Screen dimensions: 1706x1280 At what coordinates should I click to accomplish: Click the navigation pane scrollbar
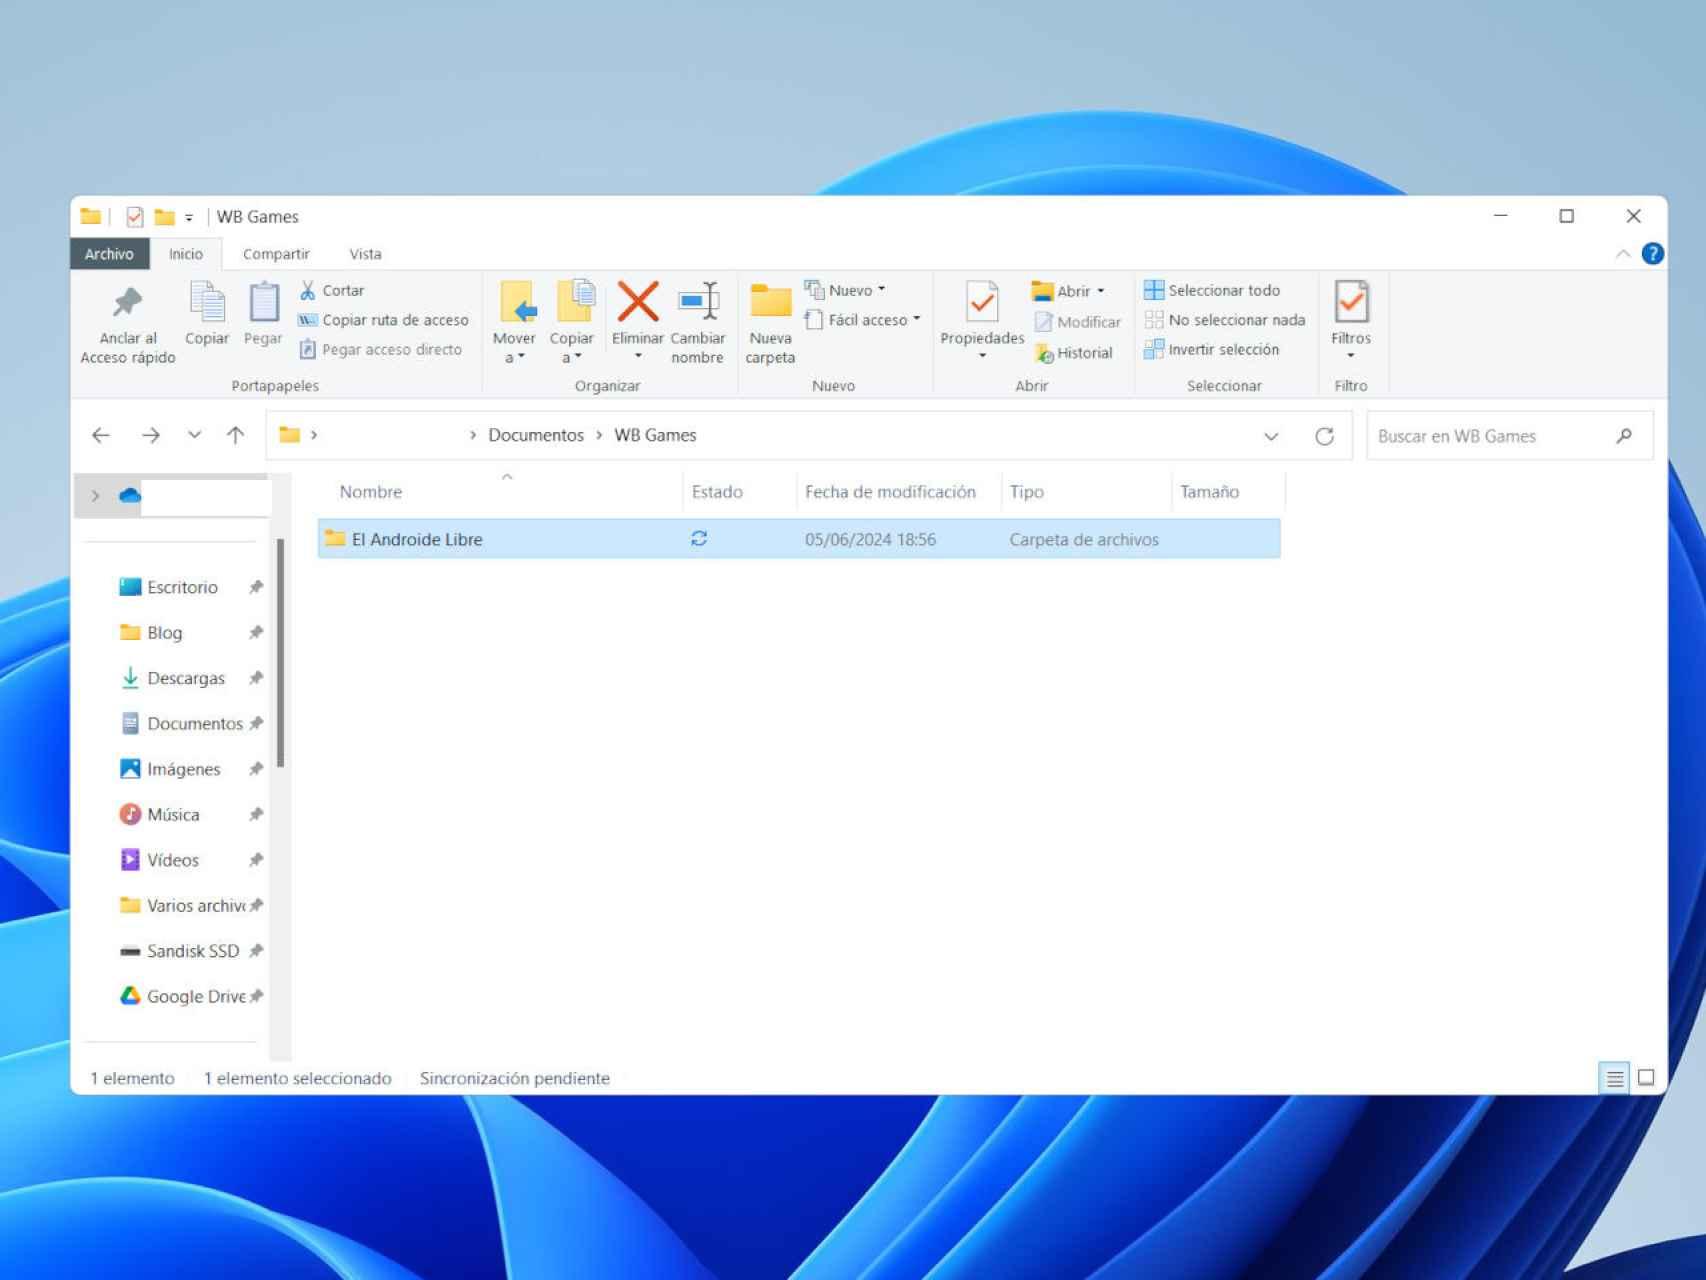(281, 653)
